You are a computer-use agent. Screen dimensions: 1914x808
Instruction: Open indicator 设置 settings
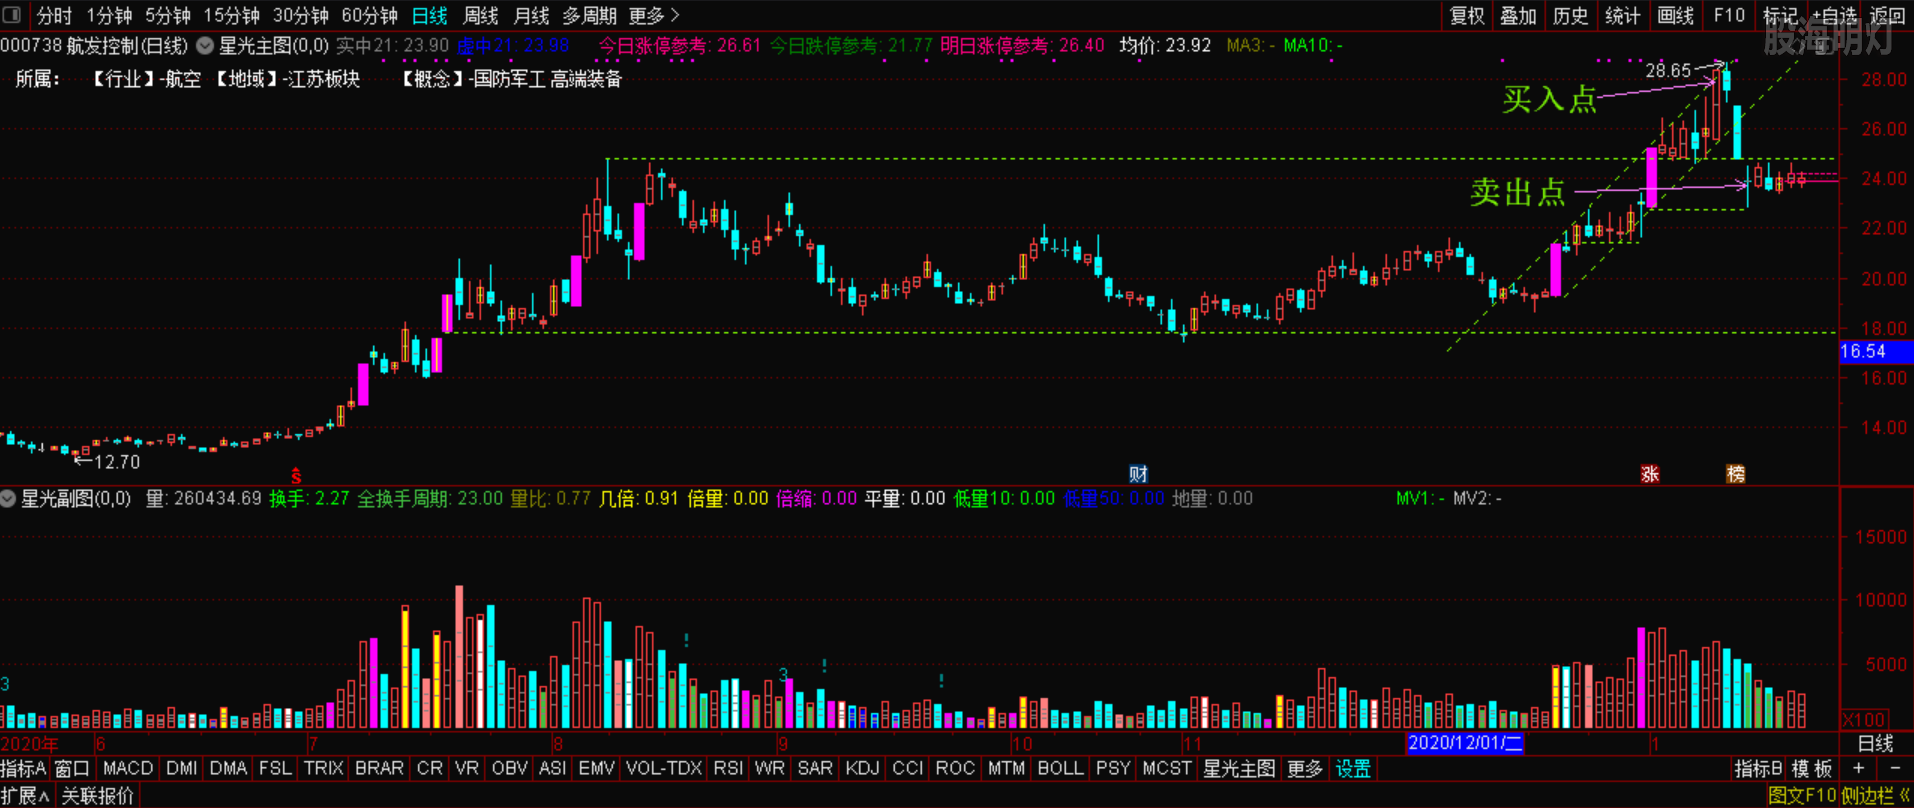(x=1353, y=769)
